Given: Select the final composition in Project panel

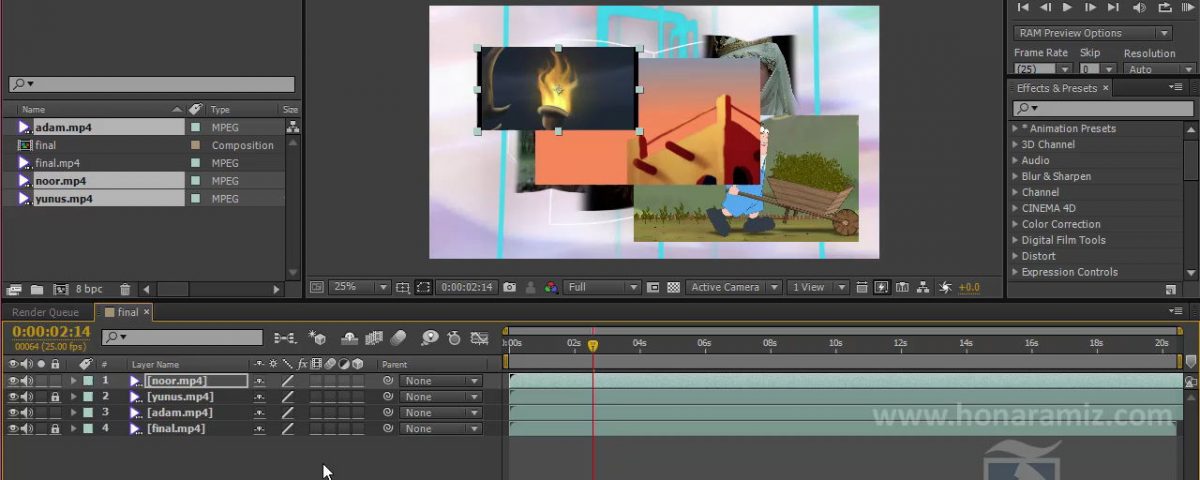Looking at the screenshot, I should coord(45,145).
